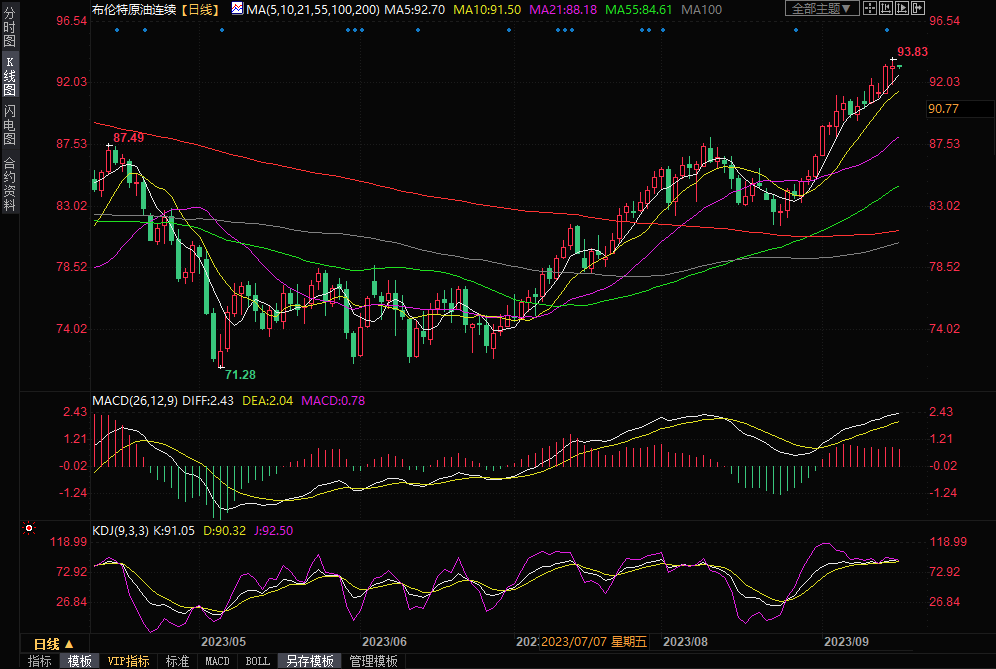Open the 合约资料 side tab

(9, 184)
